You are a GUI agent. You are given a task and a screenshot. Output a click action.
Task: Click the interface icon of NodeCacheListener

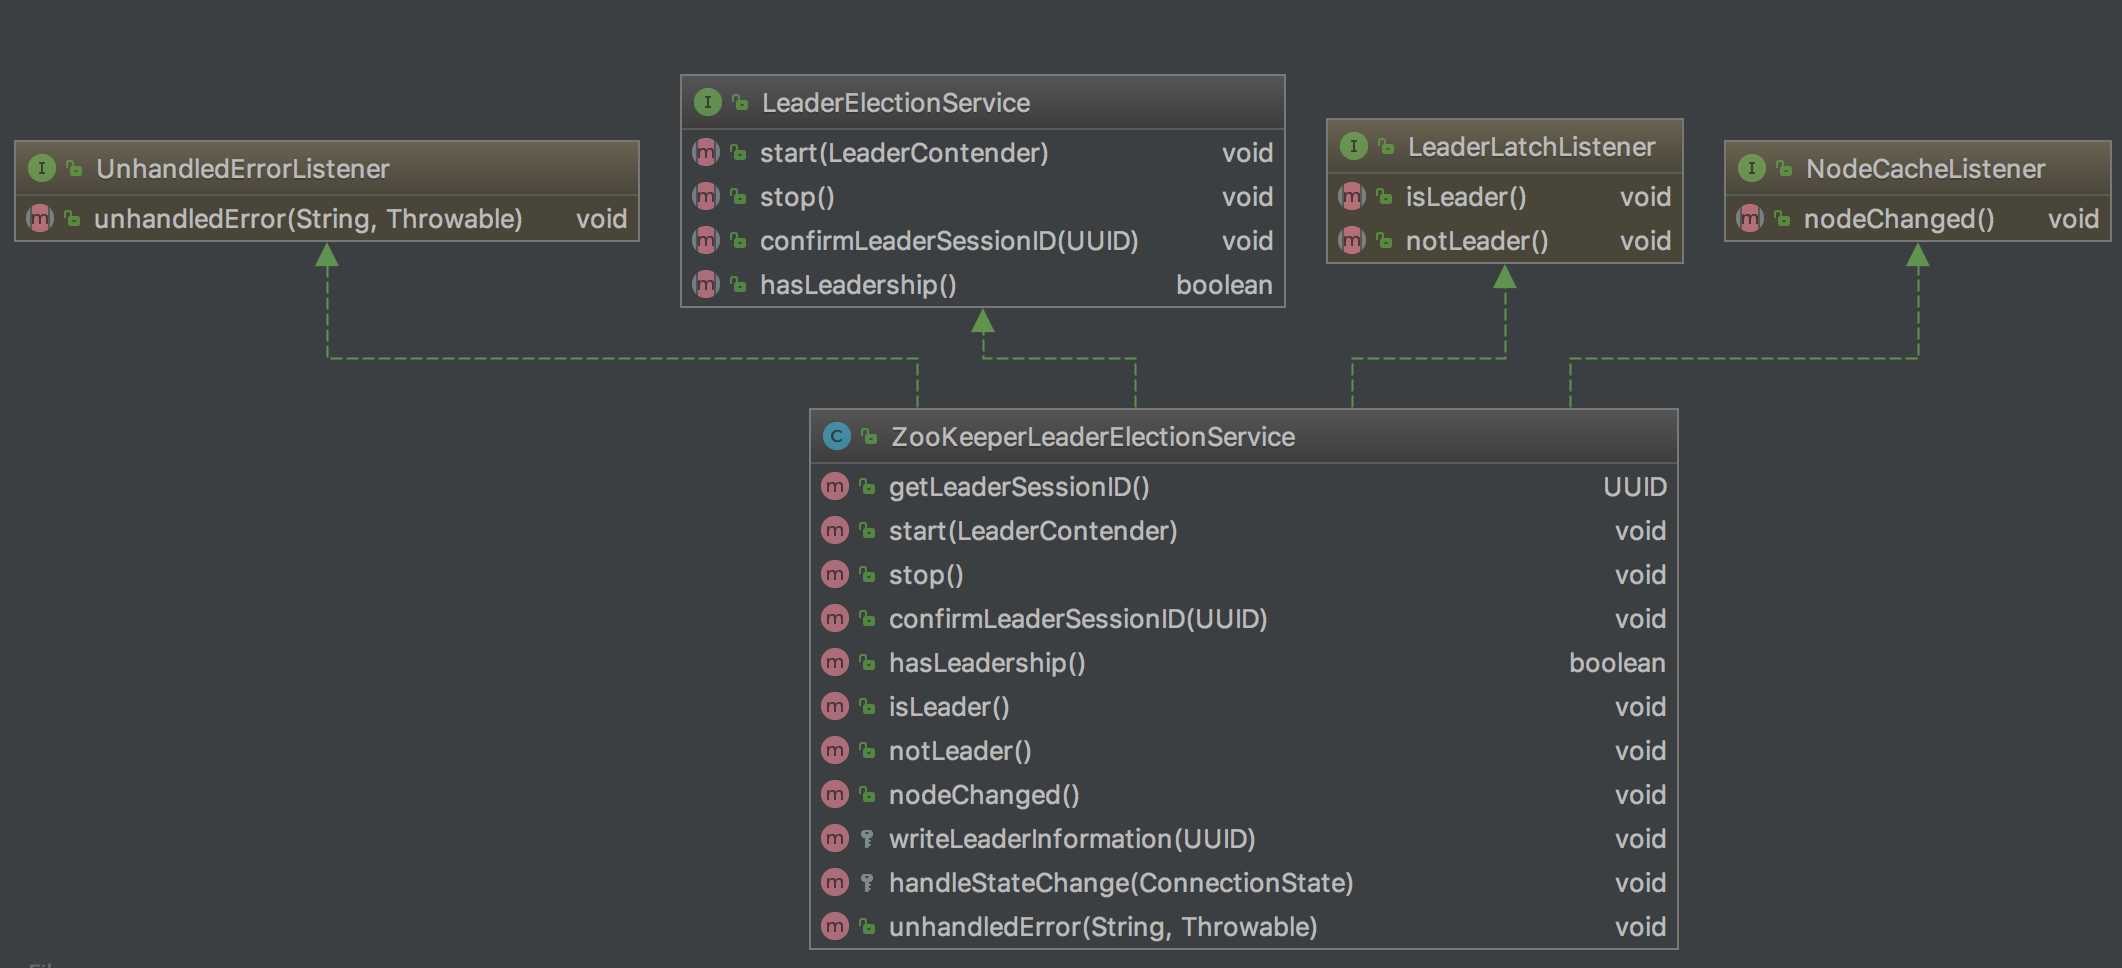(1751, 168)
